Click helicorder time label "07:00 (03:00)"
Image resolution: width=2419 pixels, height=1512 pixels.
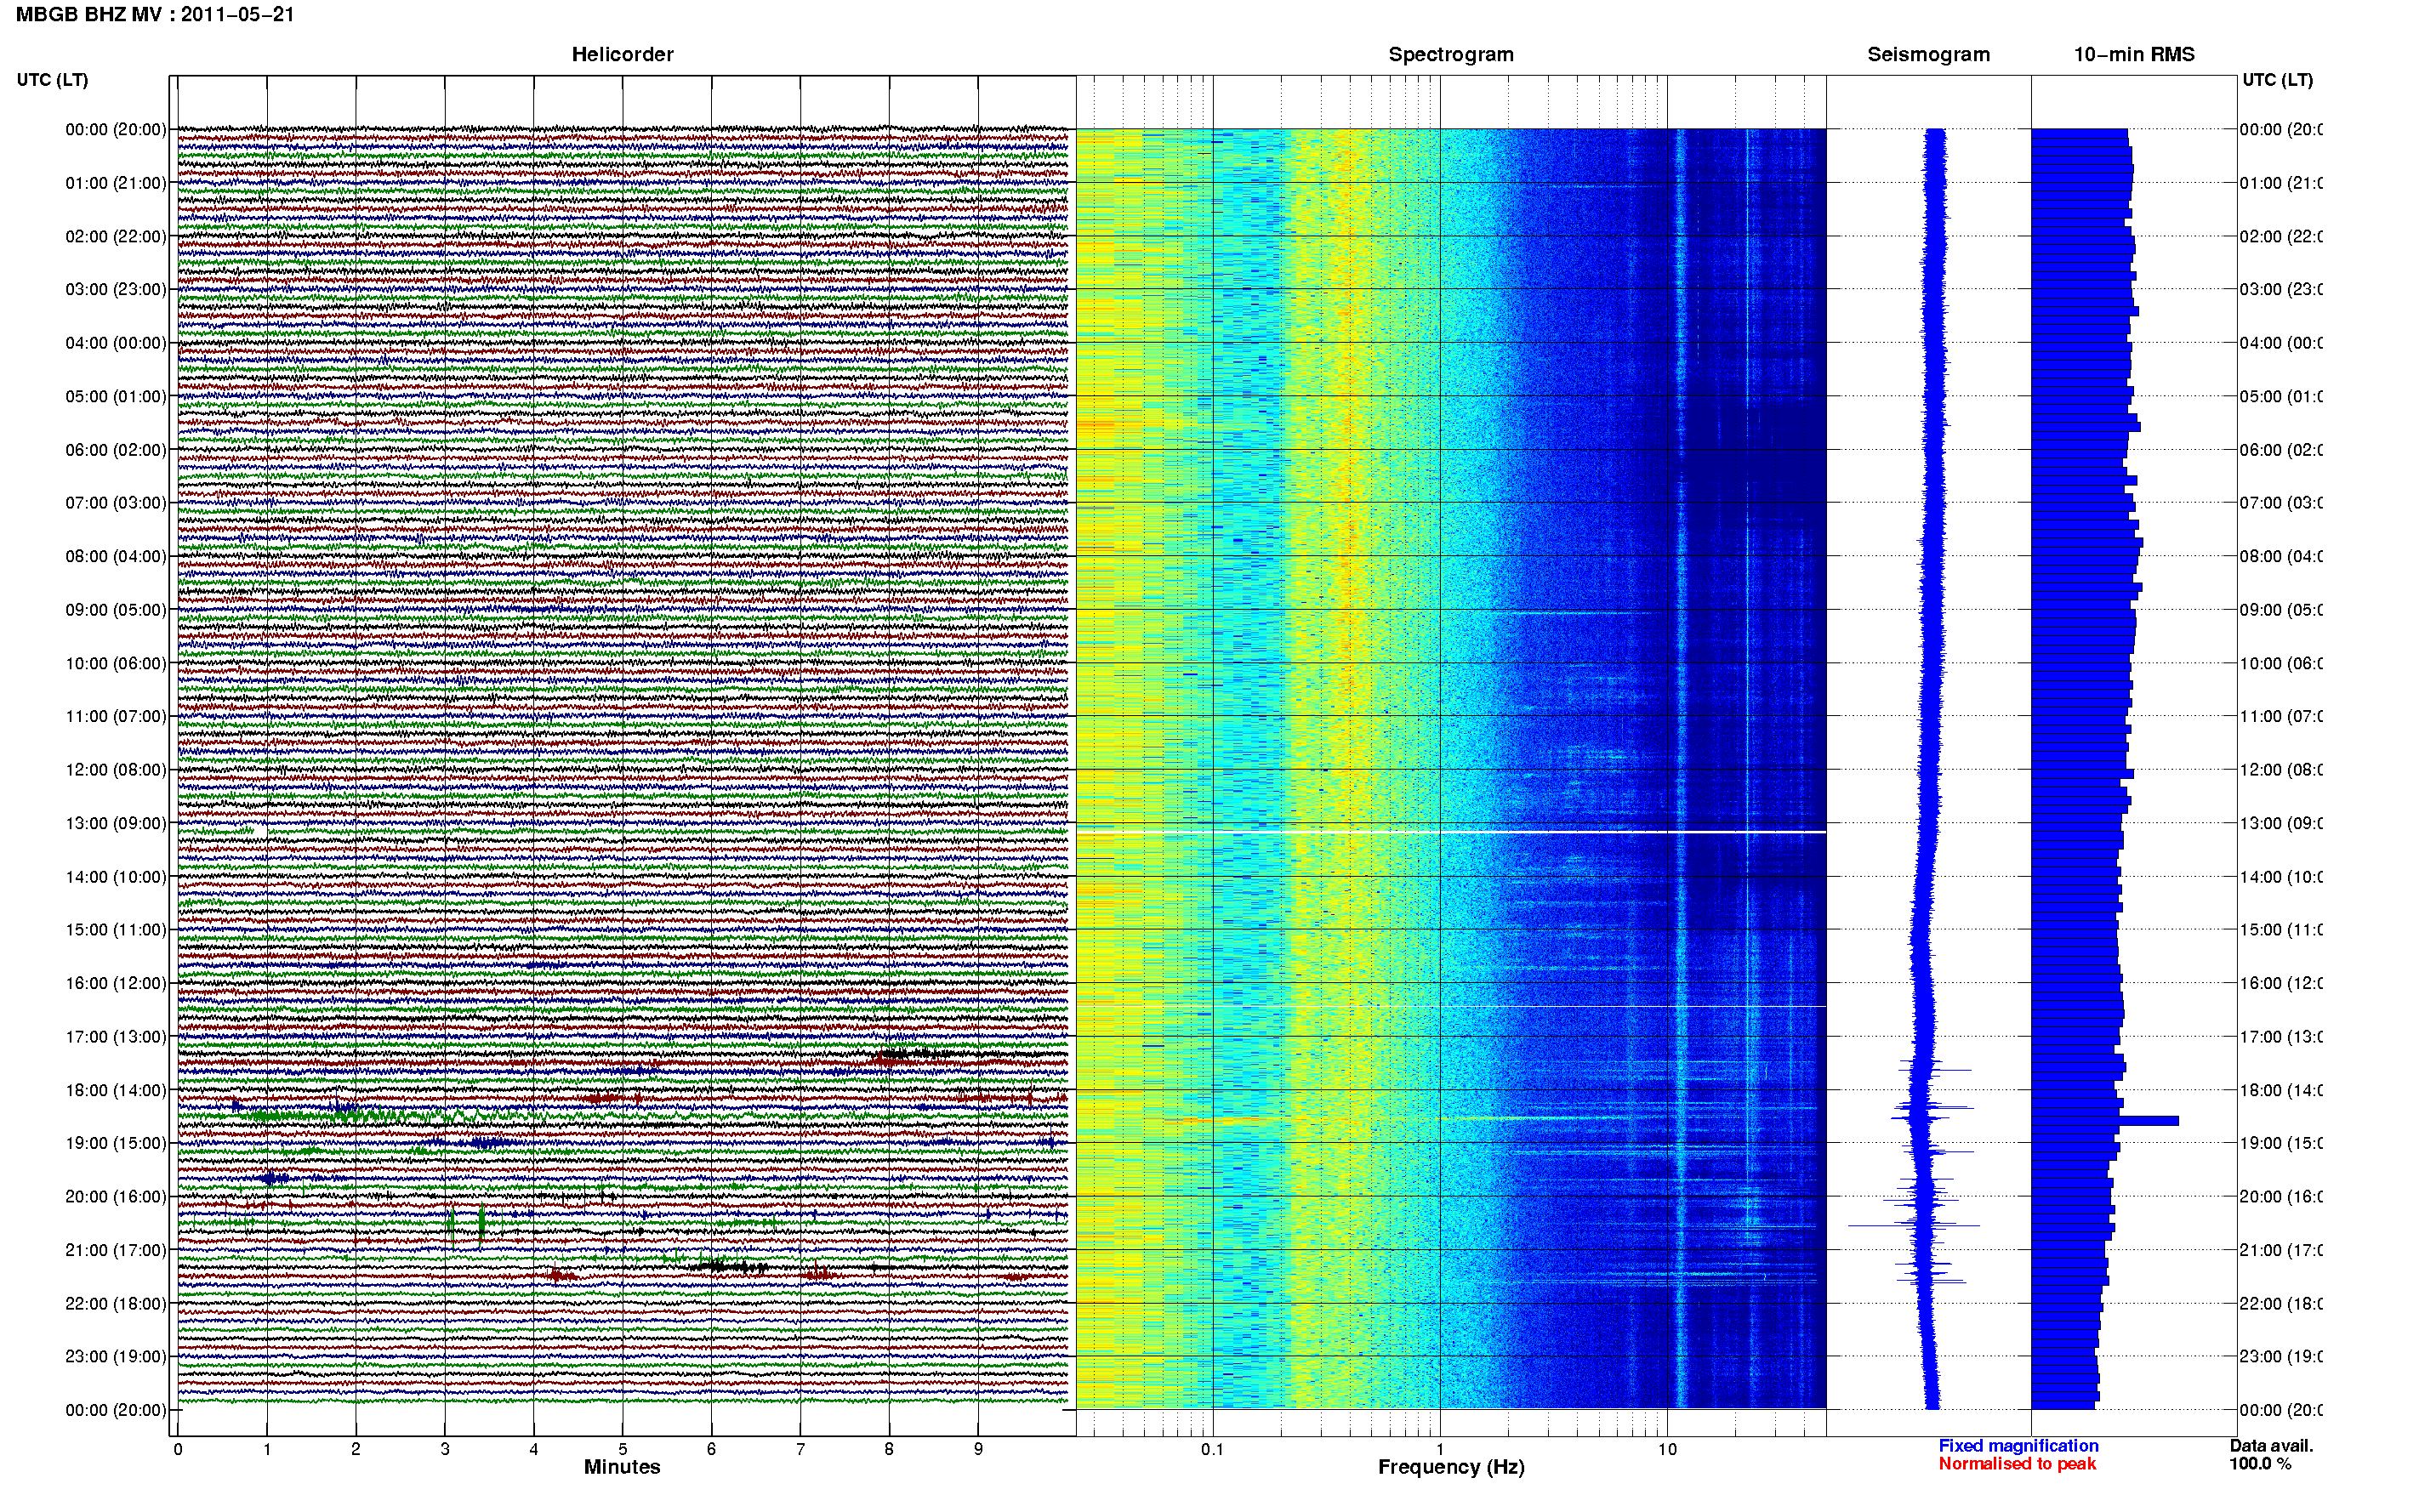[116, 503]
